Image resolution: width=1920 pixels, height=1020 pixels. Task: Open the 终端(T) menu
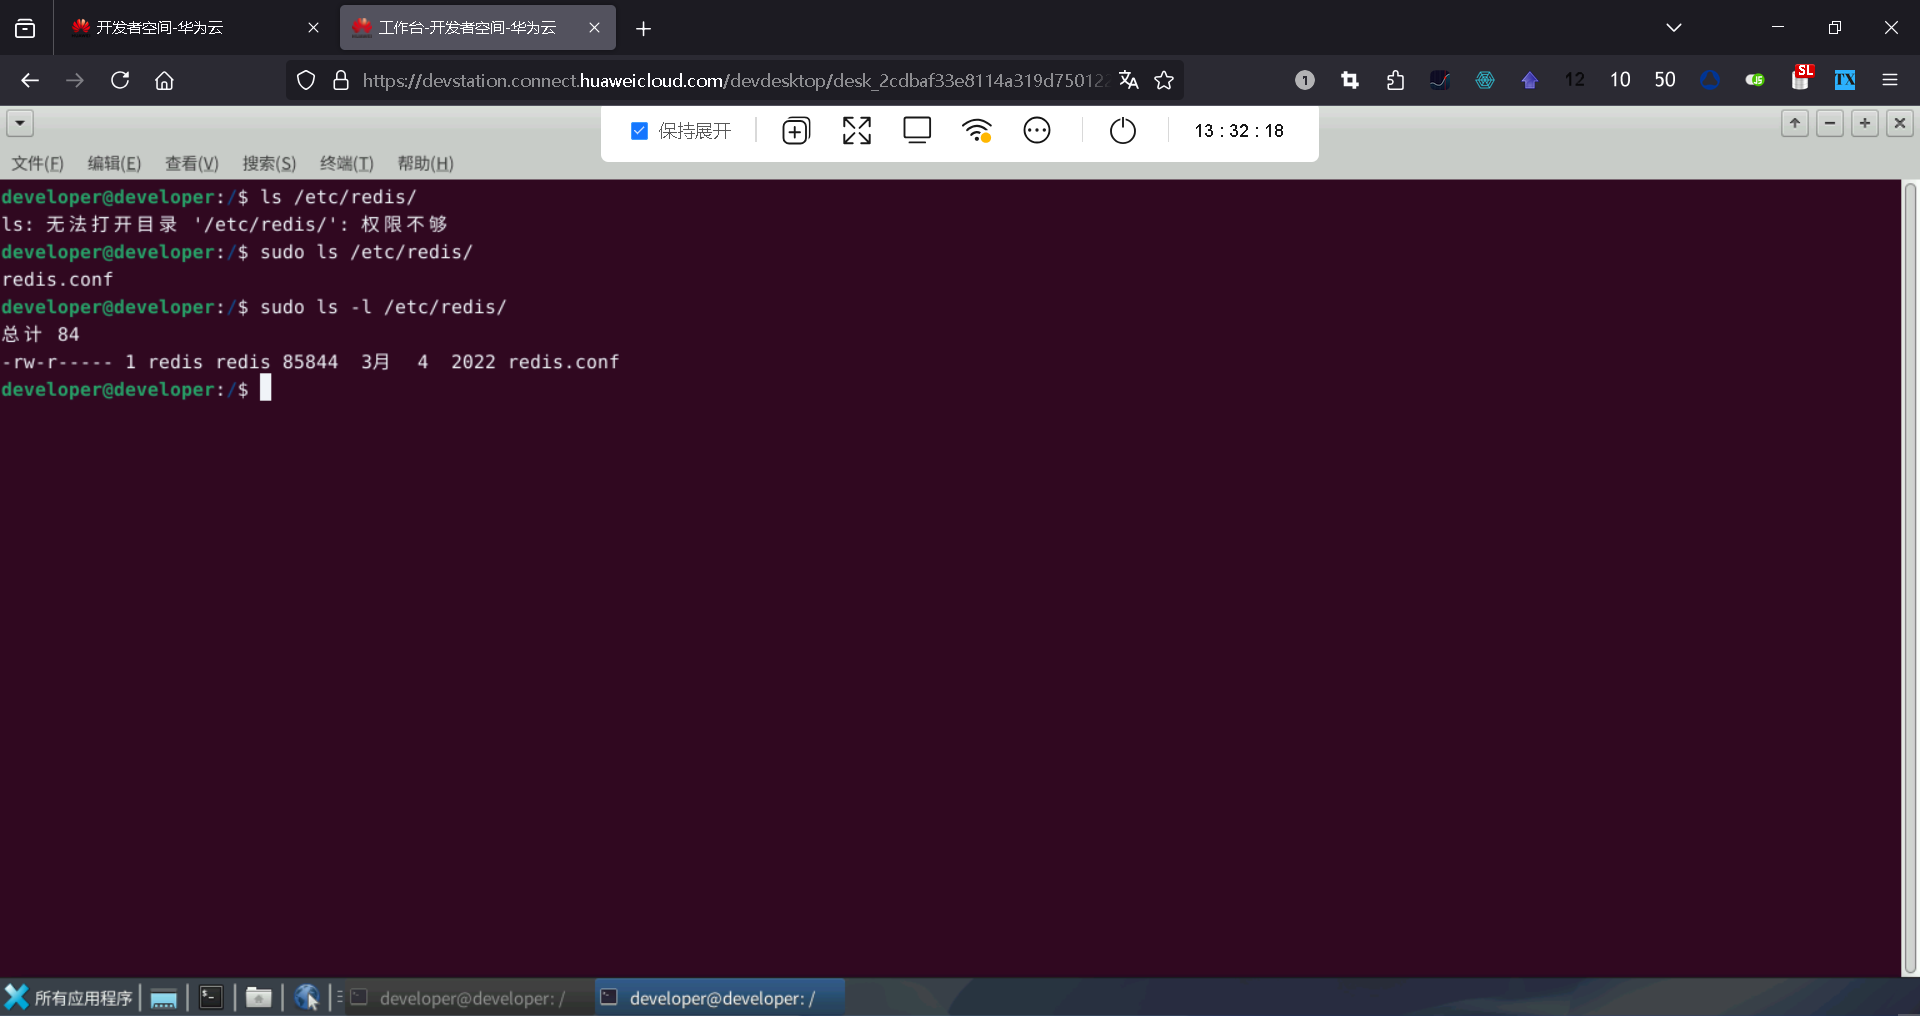click(x=347, y=164)
